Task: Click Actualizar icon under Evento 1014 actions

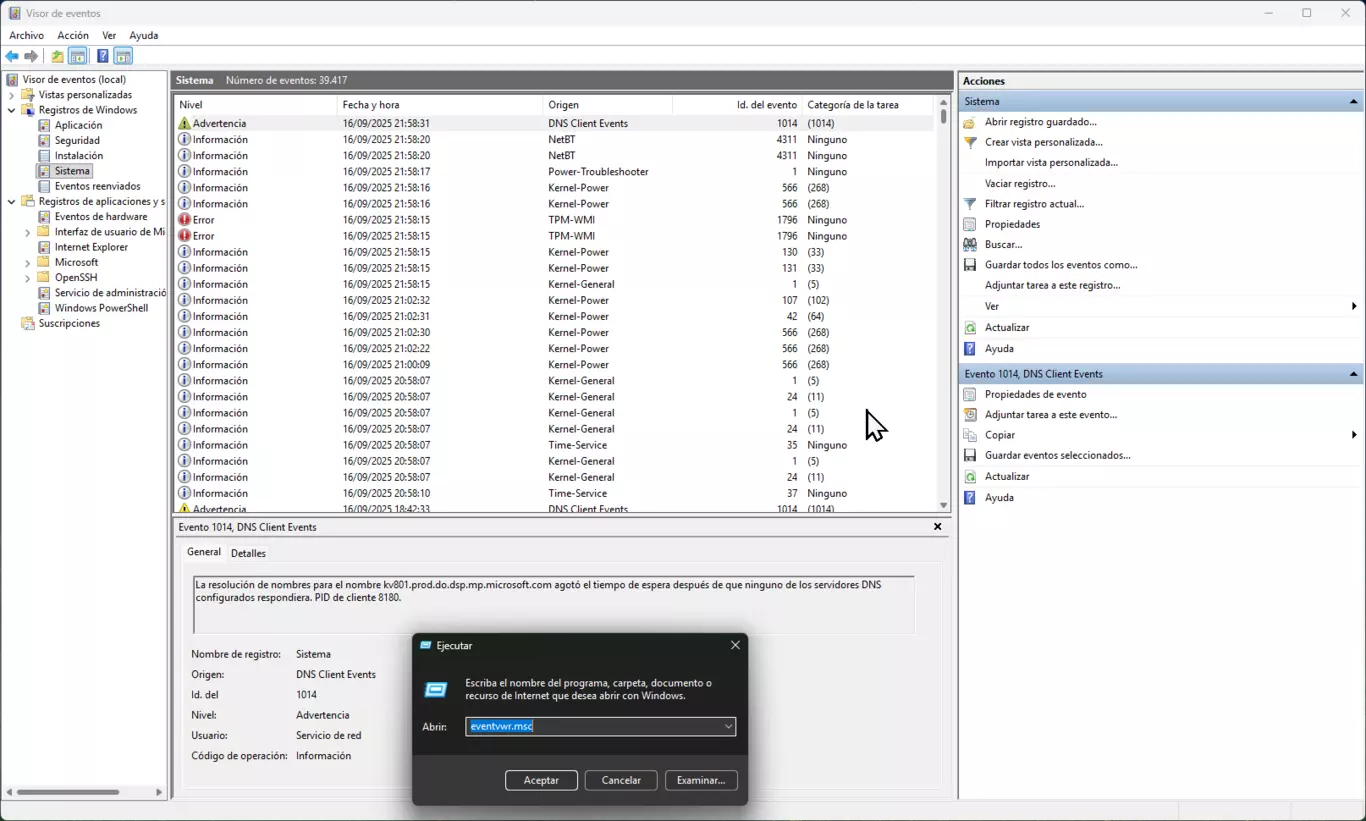Action: 969,476
